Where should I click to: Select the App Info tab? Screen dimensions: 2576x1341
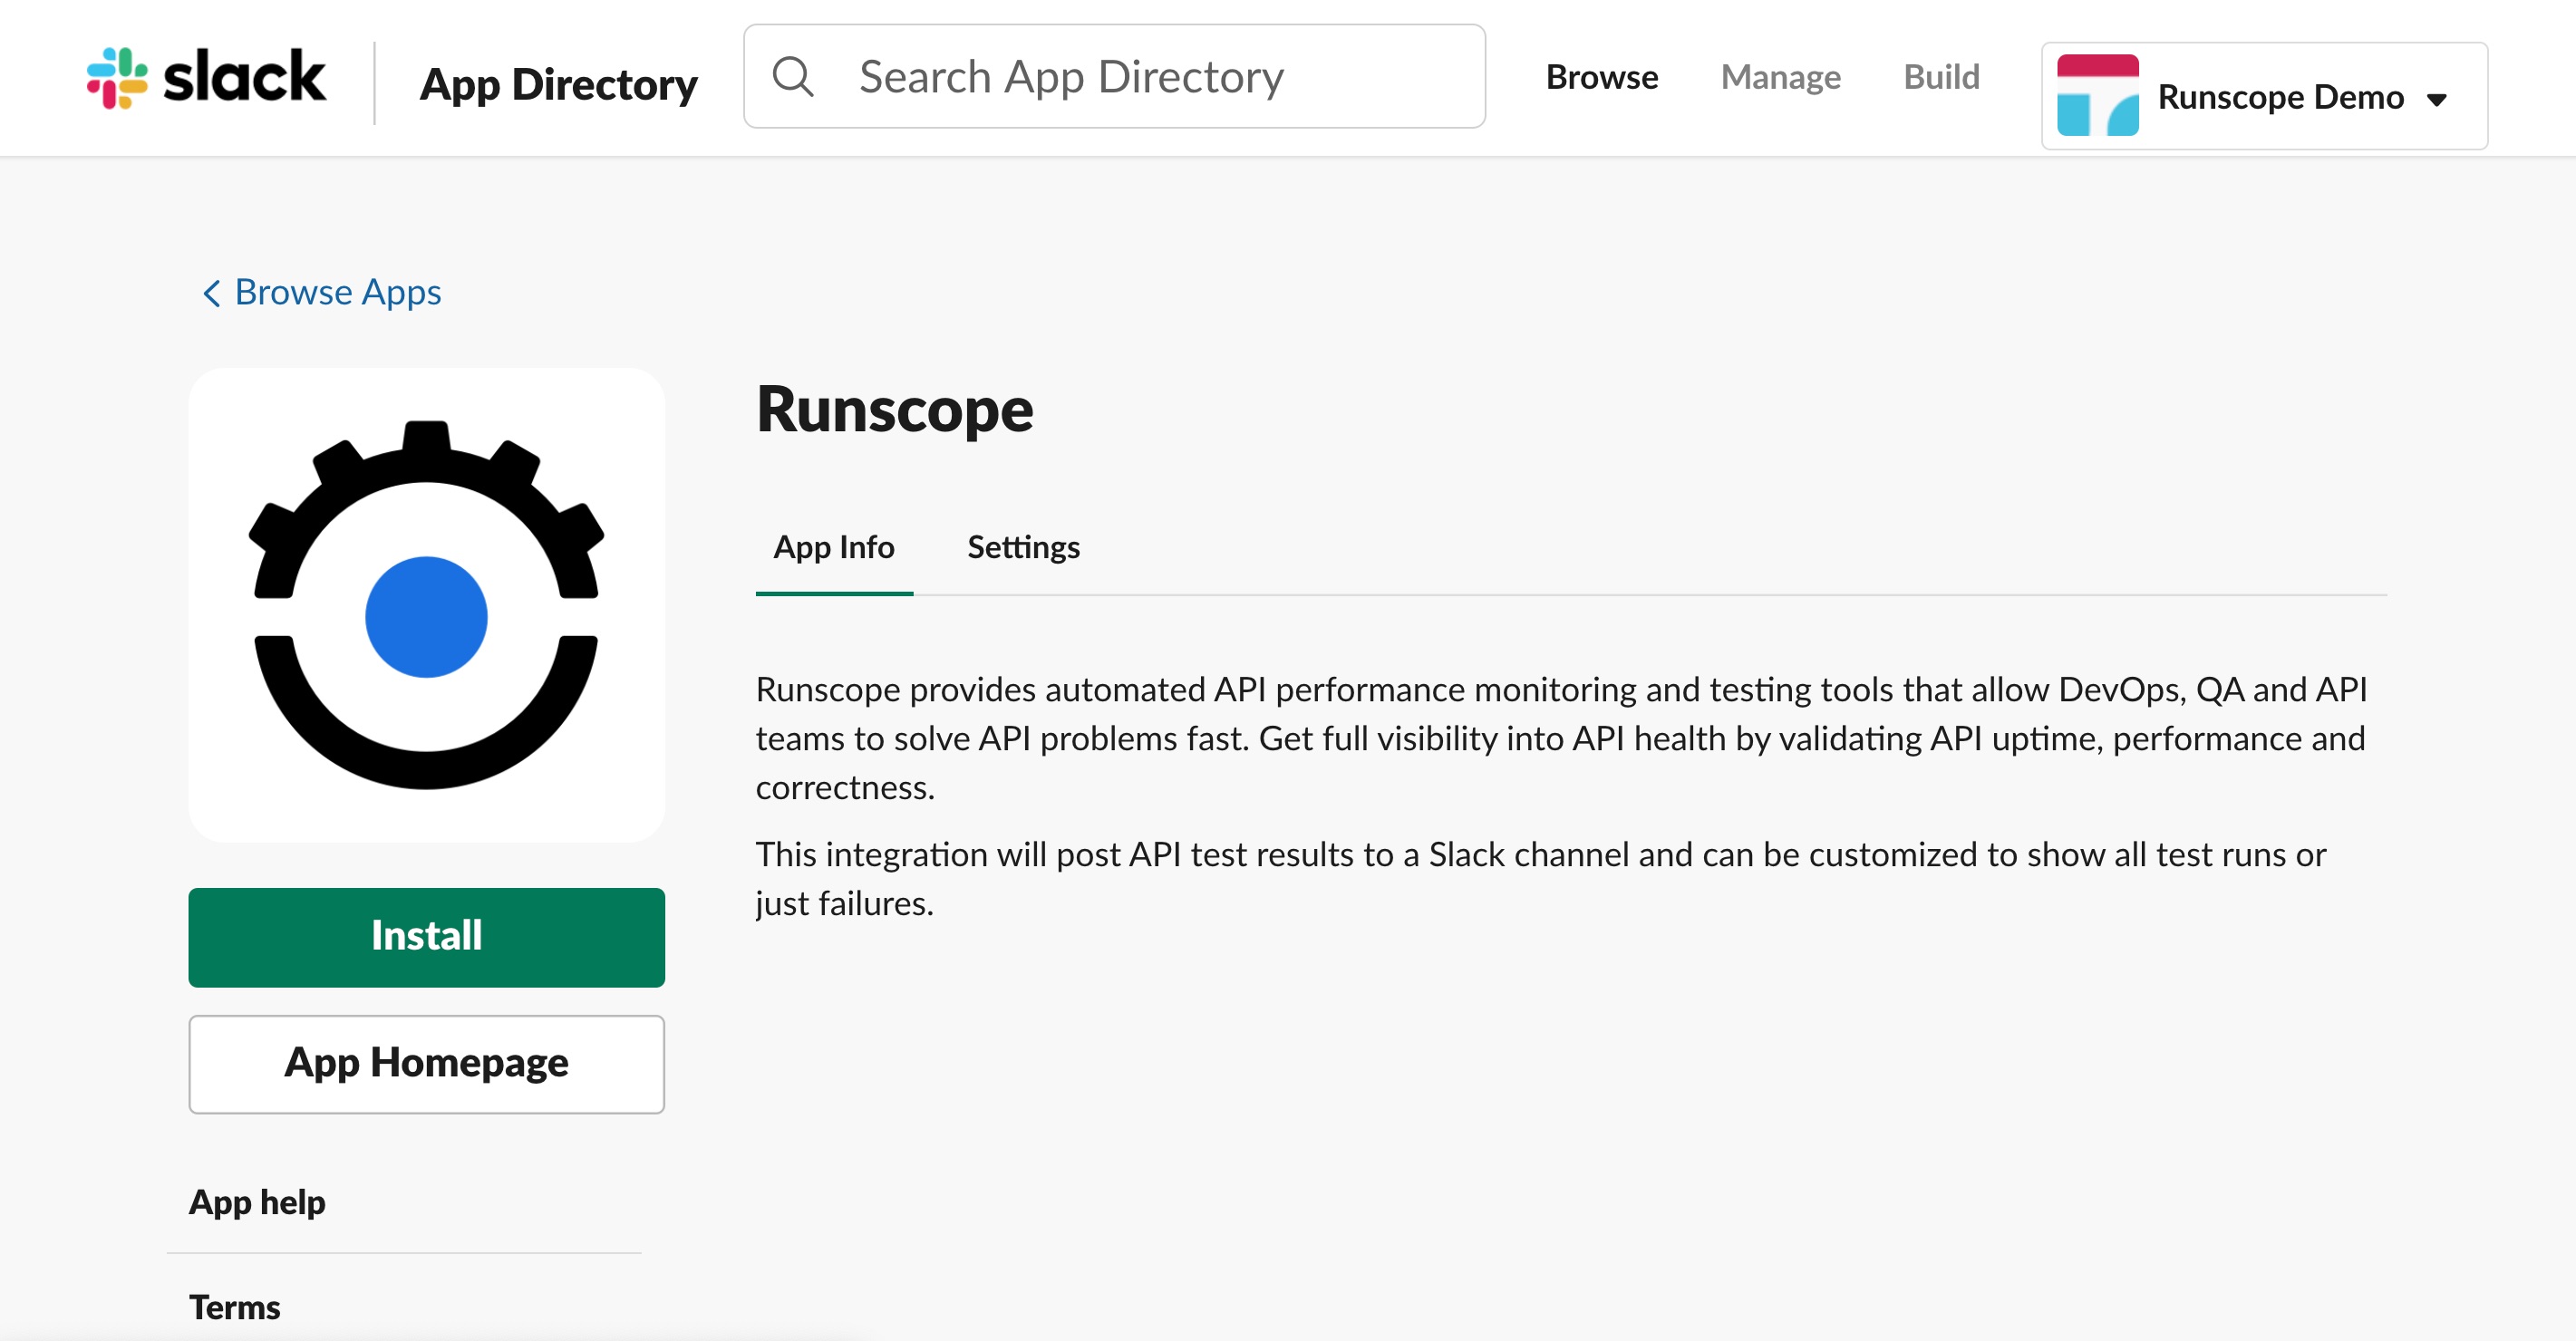[x=834, y=547]
